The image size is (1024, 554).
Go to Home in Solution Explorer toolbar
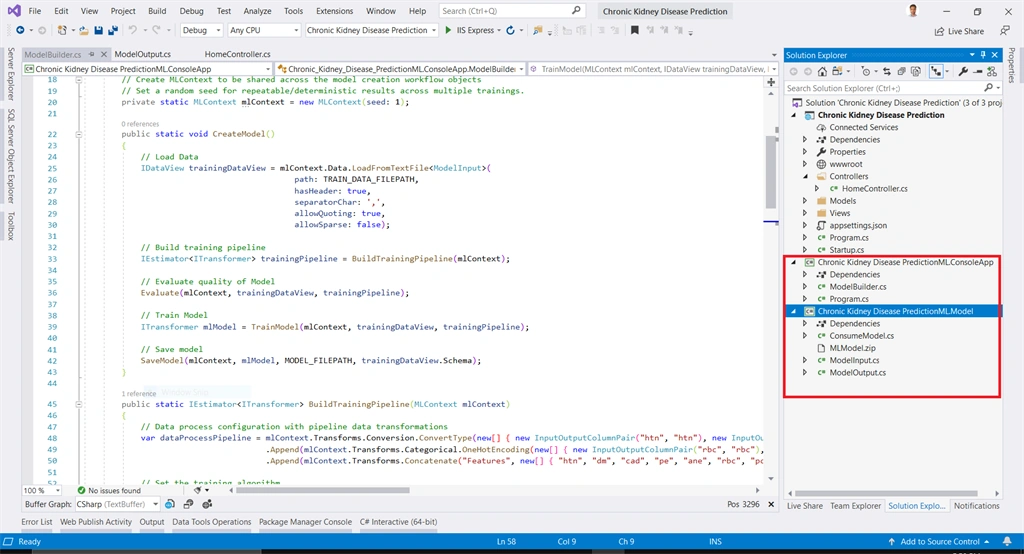coord(822,71)
